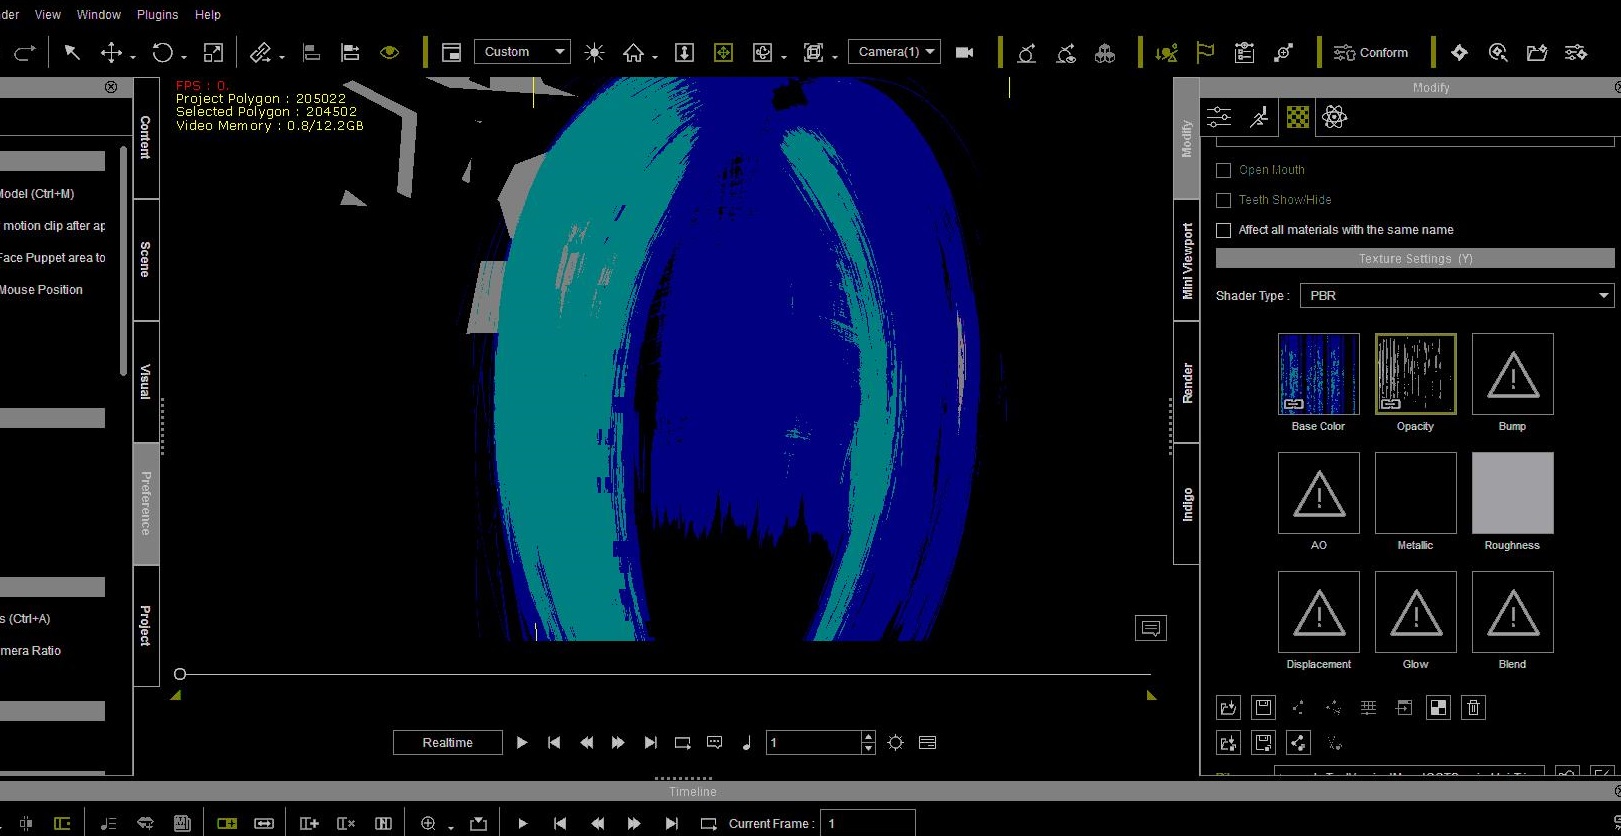Click the frame selected view icon
Image resolution: width=1621 pixels, height=836 pixels.
tap(814, 52)
